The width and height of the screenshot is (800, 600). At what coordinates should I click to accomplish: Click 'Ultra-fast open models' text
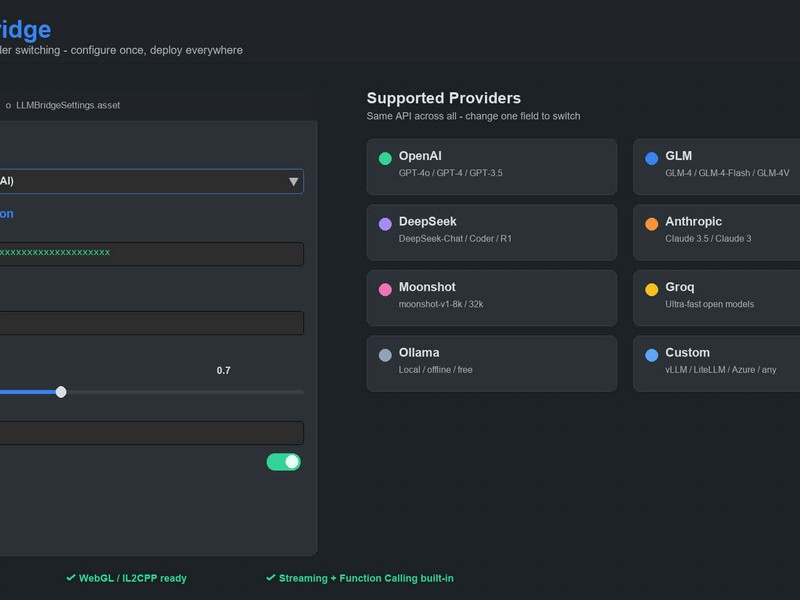point(709,304)
